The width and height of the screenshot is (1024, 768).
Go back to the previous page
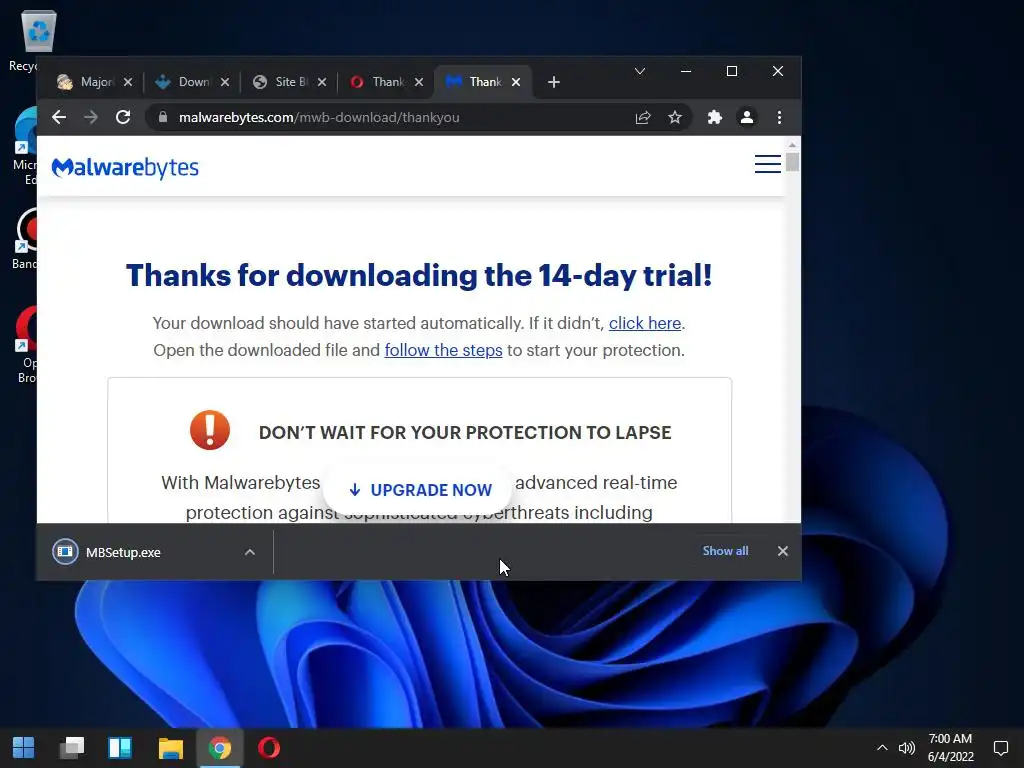(x=59, y=117)
